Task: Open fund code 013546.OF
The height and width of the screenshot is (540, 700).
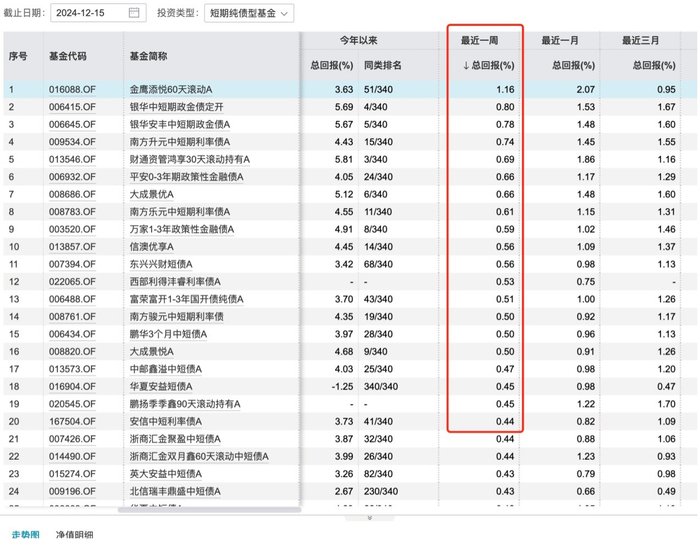Action: pos(72,159)
